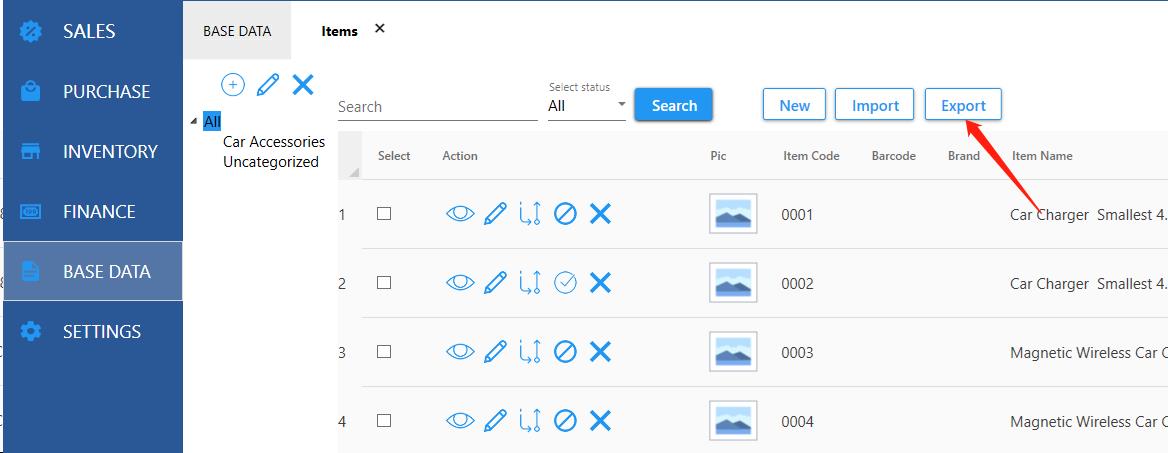
Task: Edit item 0002 with pencil icon
Action: (x=495, y=283)
